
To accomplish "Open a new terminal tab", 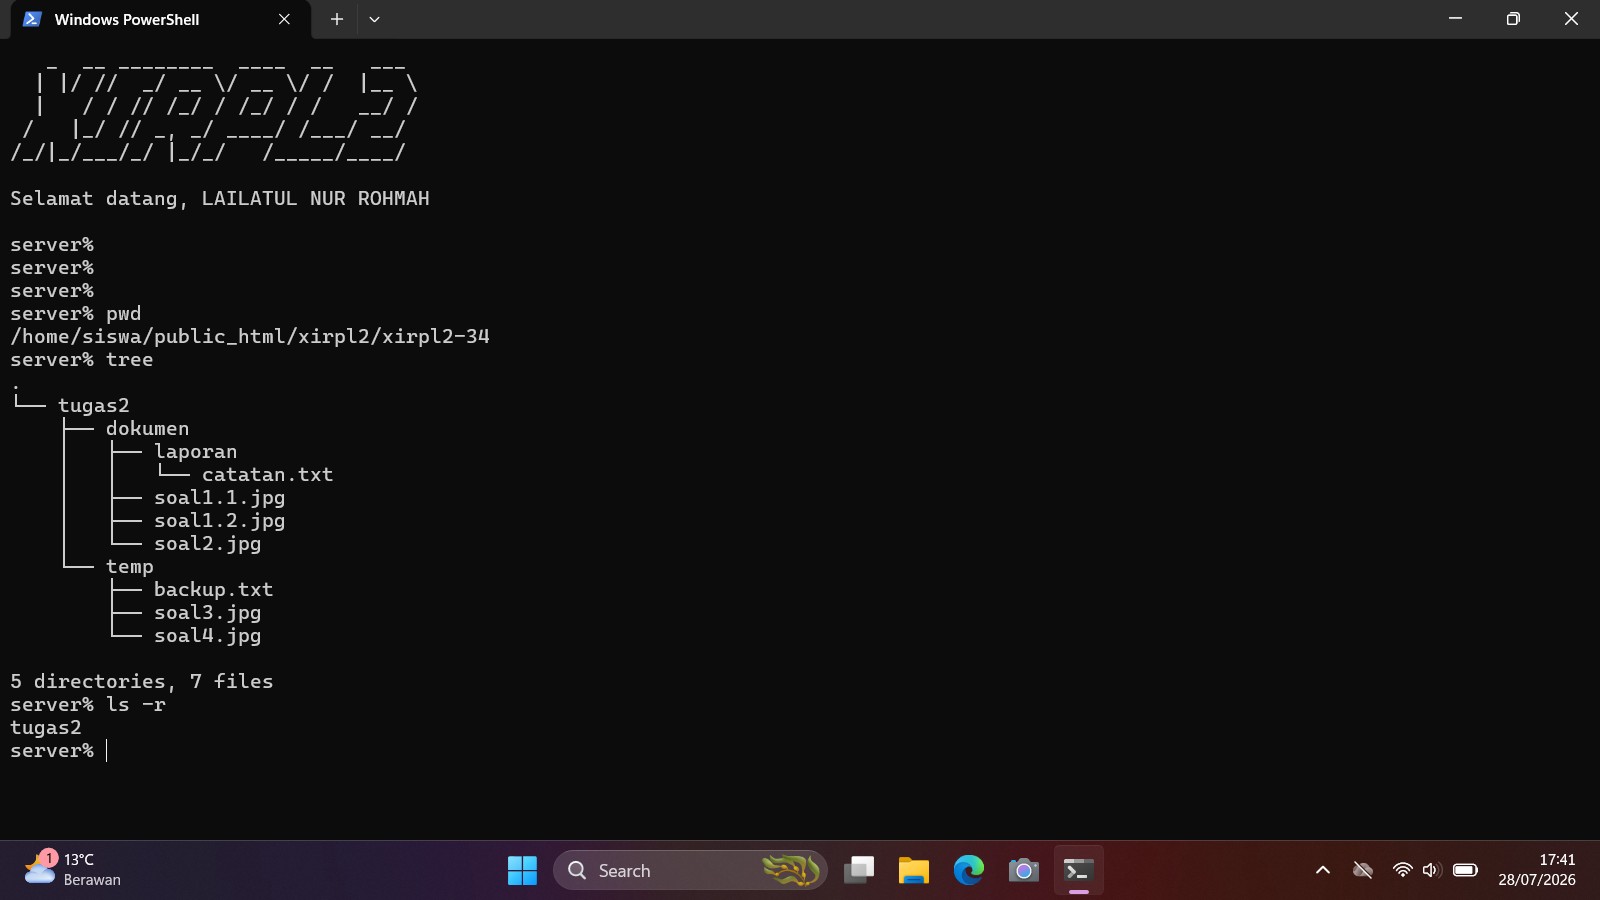I will pyautogui.click(x=337, y=19).
